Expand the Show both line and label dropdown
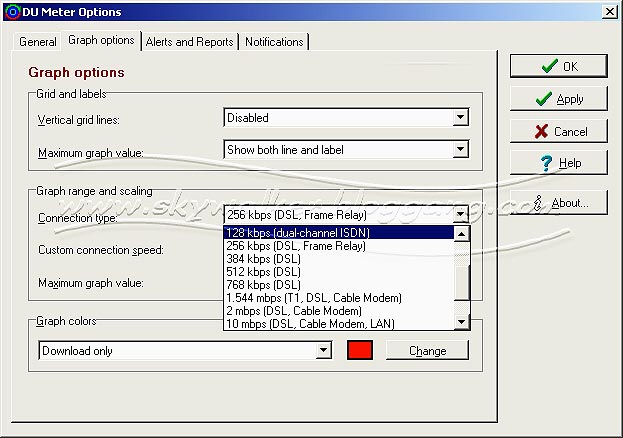 460,149
